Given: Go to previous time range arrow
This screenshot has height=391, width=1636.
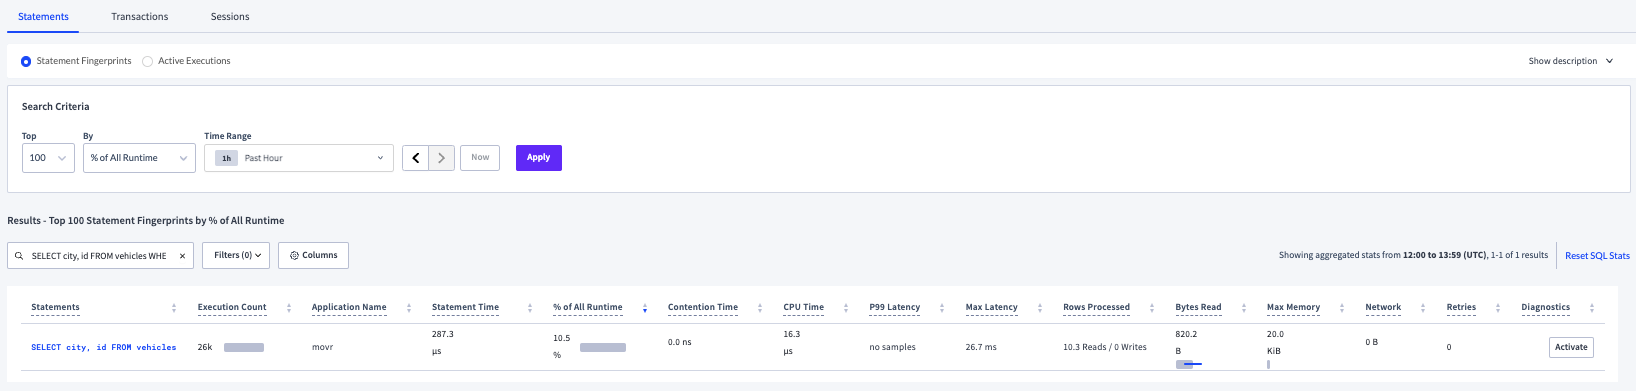Looking at the screenshot, I should [x=416, y=158].
